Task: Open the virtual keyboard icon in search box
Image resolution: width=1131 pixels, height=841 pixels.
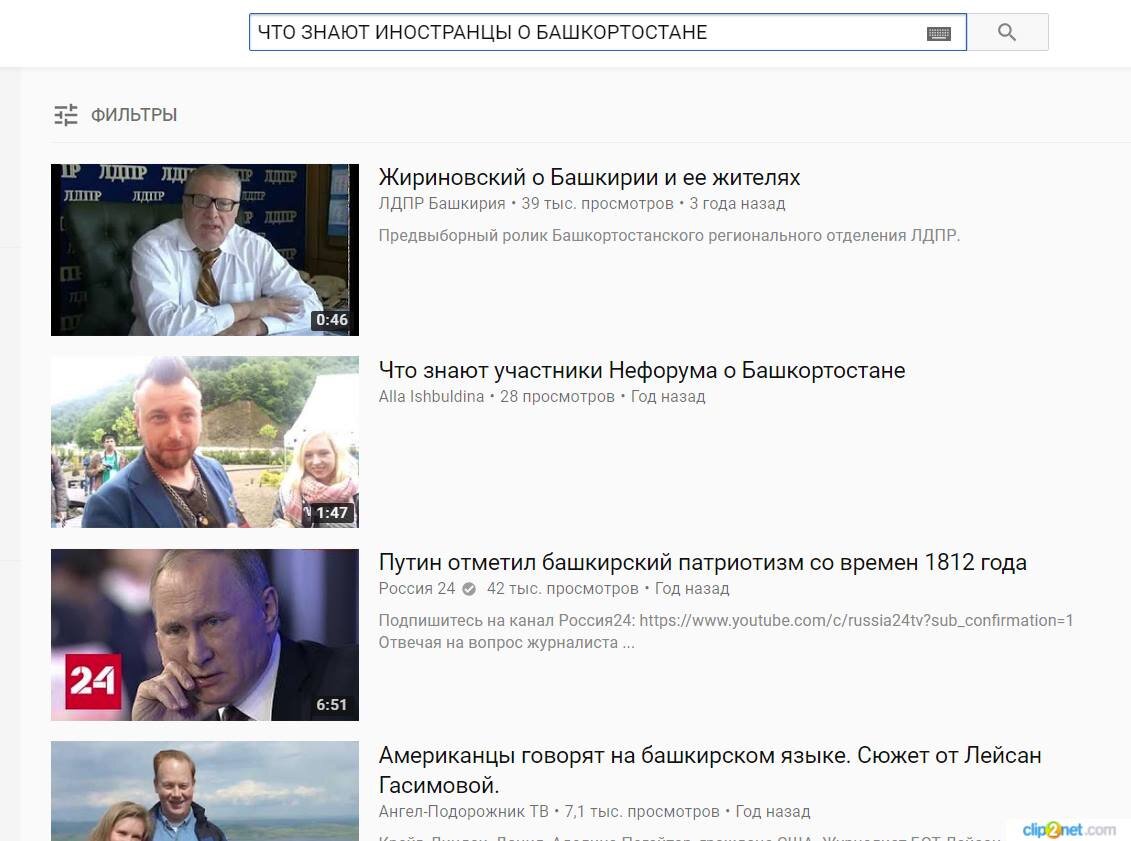Action: pyautogui.click(x=938, y=33)
